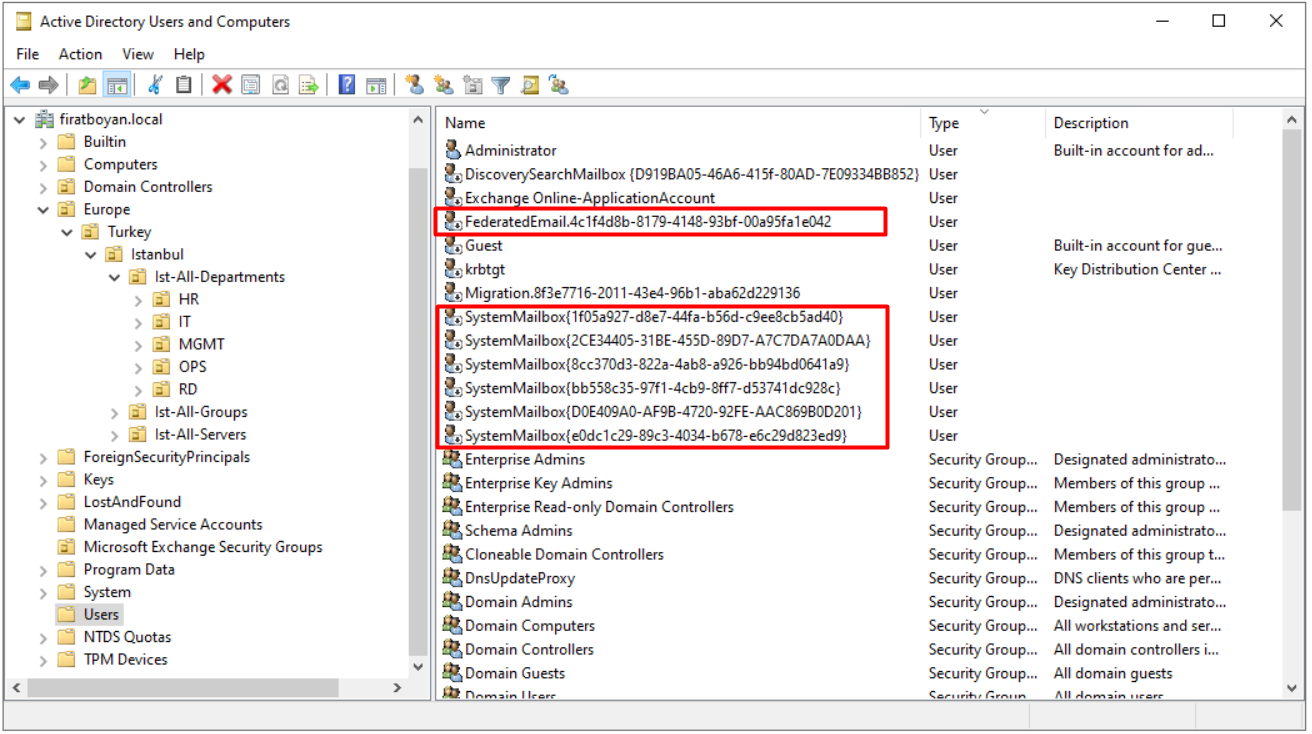Expand the Program Data node arrow
Image resolution: width=1312 pixels, height=734 pixels.
[x=43, y=569]
